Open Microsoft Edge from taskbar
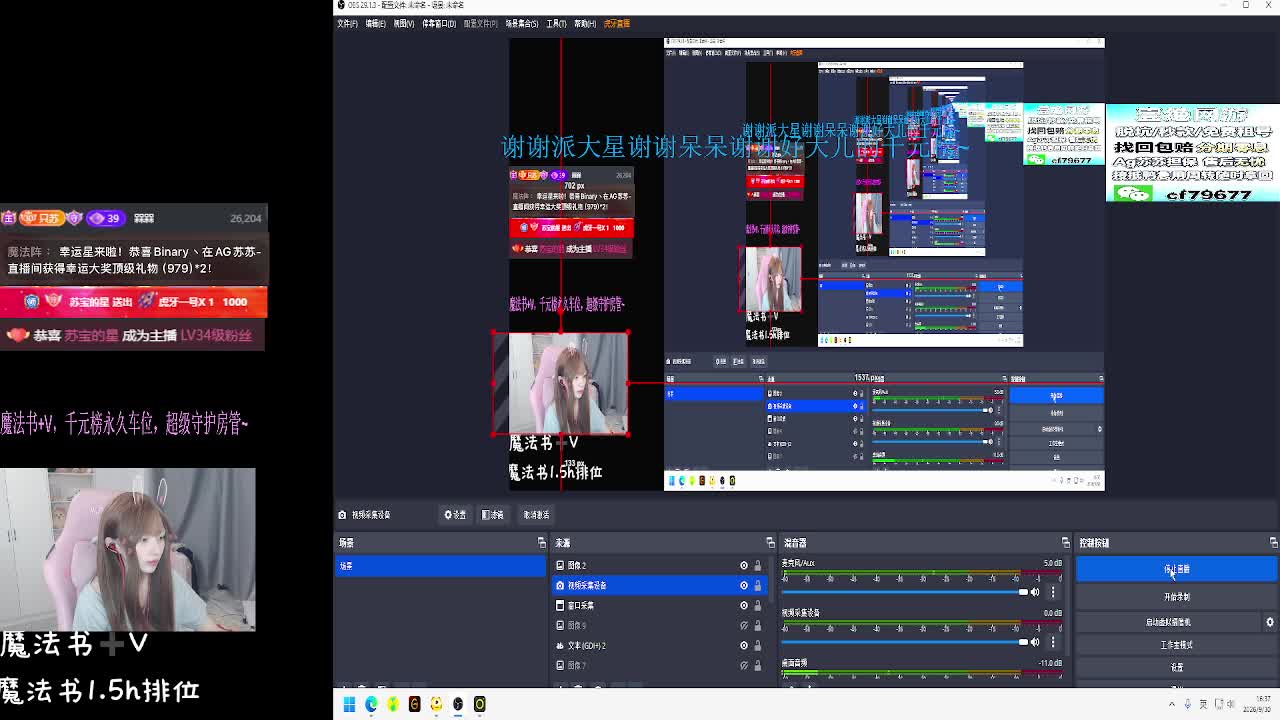The image size is (1280, 720). (371, 704)
